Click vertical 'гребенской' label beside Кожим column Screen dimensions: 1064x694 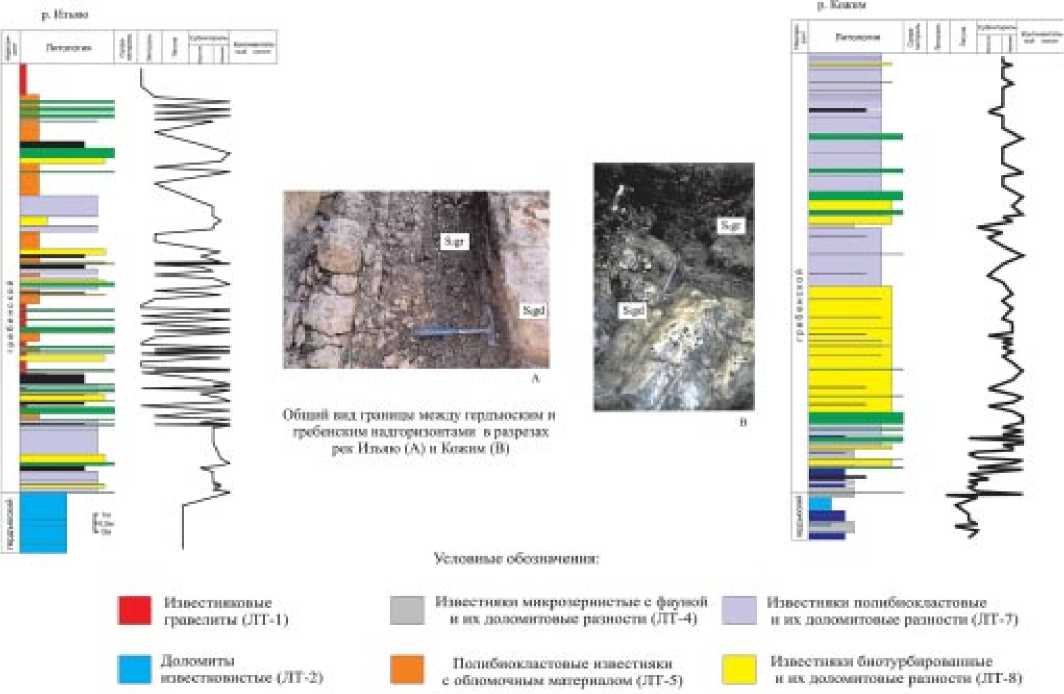(x=799, y=305)
